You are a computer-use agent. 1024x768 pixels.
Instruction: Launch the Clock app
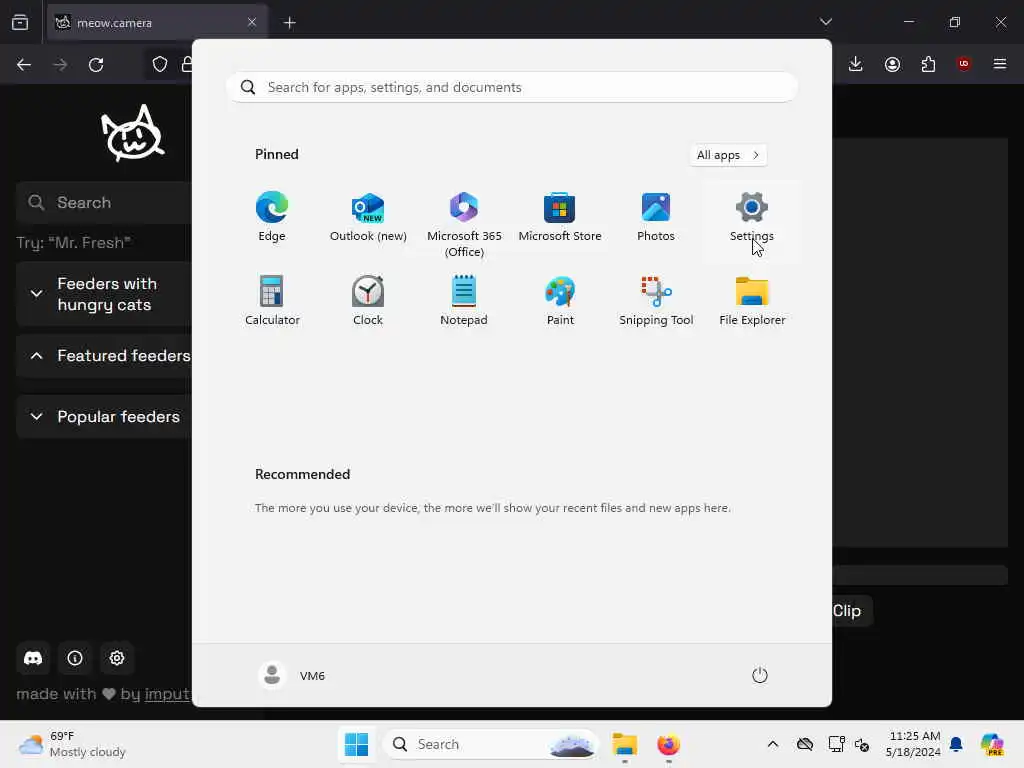click(x=368, y=301)
